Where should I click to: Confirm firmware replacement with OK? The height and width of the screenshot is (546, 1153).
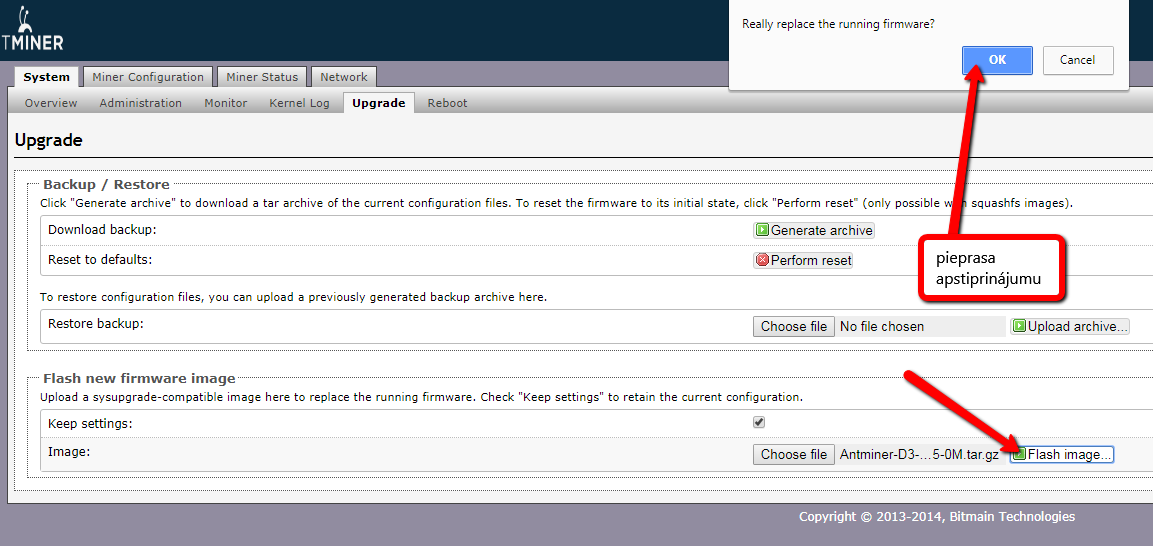click(x=997, y=60)
